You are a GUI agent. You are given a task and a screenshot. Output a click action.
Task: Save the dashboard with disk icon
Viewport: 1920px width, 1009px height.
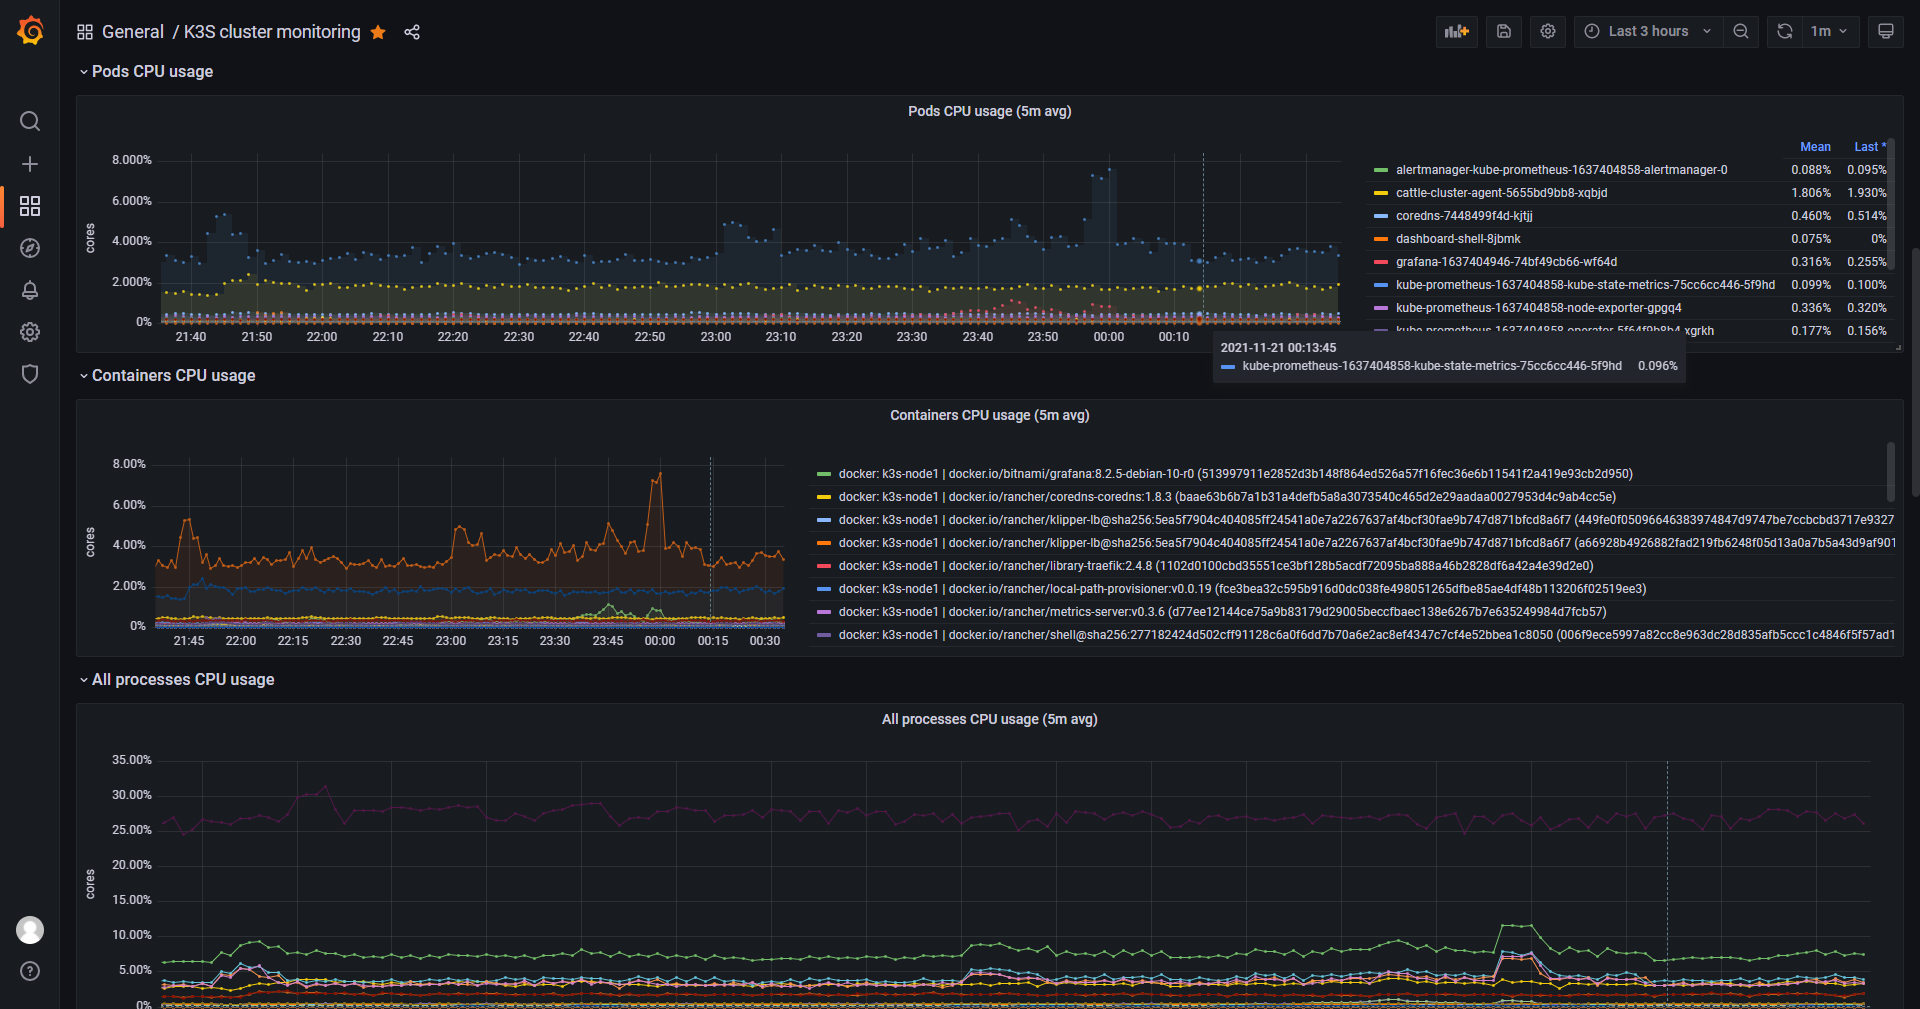tap(1504, 32)
